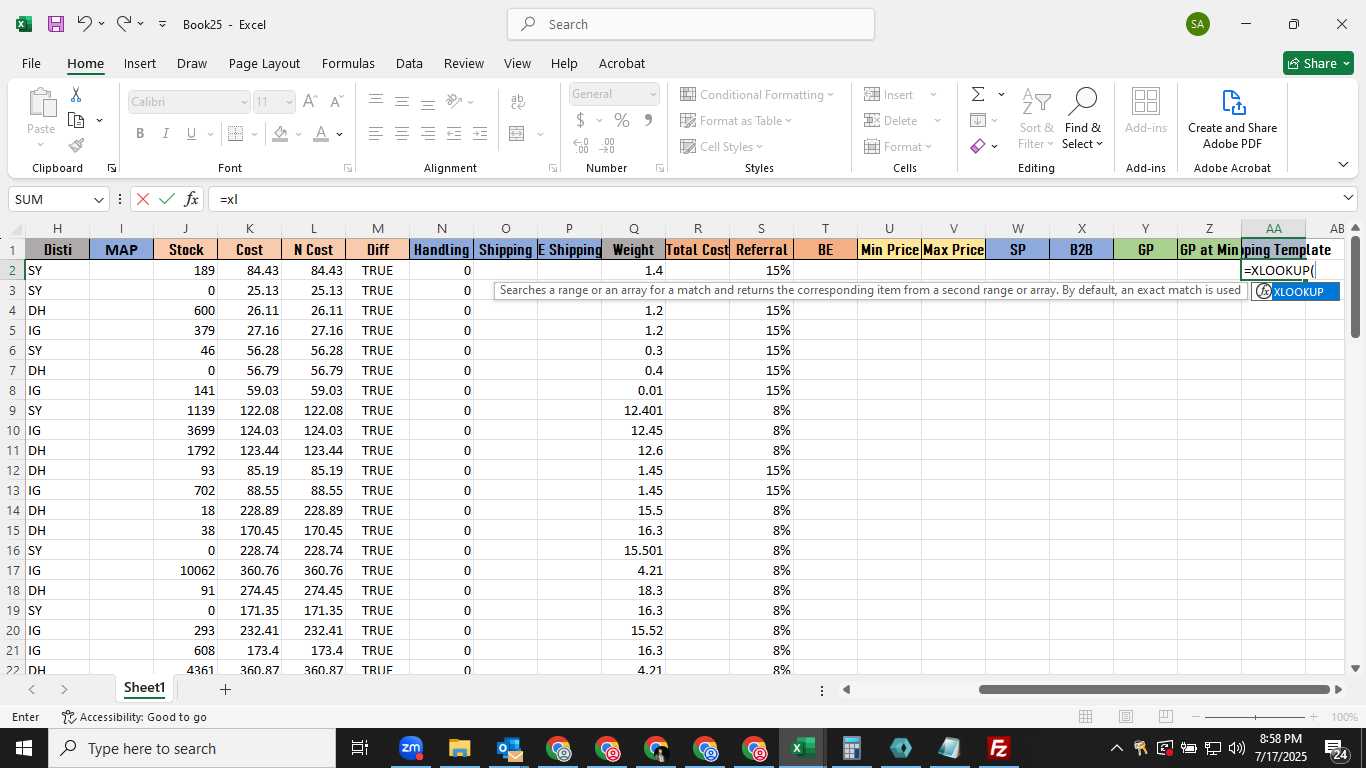The image size is (1366, 768).
Task: Click inside the formula bar input
Action: 775,199
